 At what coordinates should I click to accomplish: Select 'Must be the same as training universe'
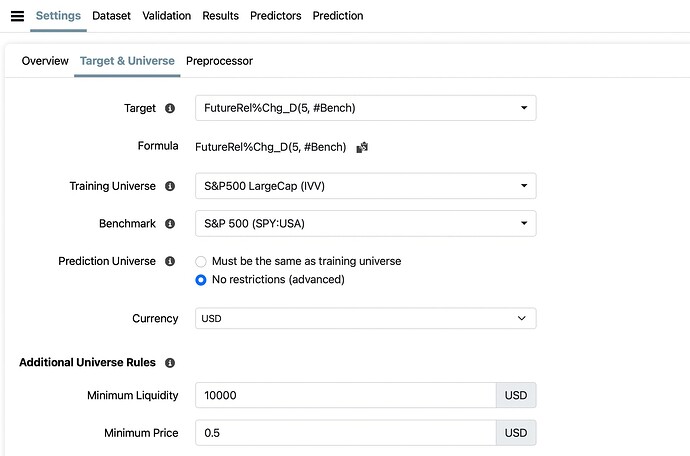201,261
